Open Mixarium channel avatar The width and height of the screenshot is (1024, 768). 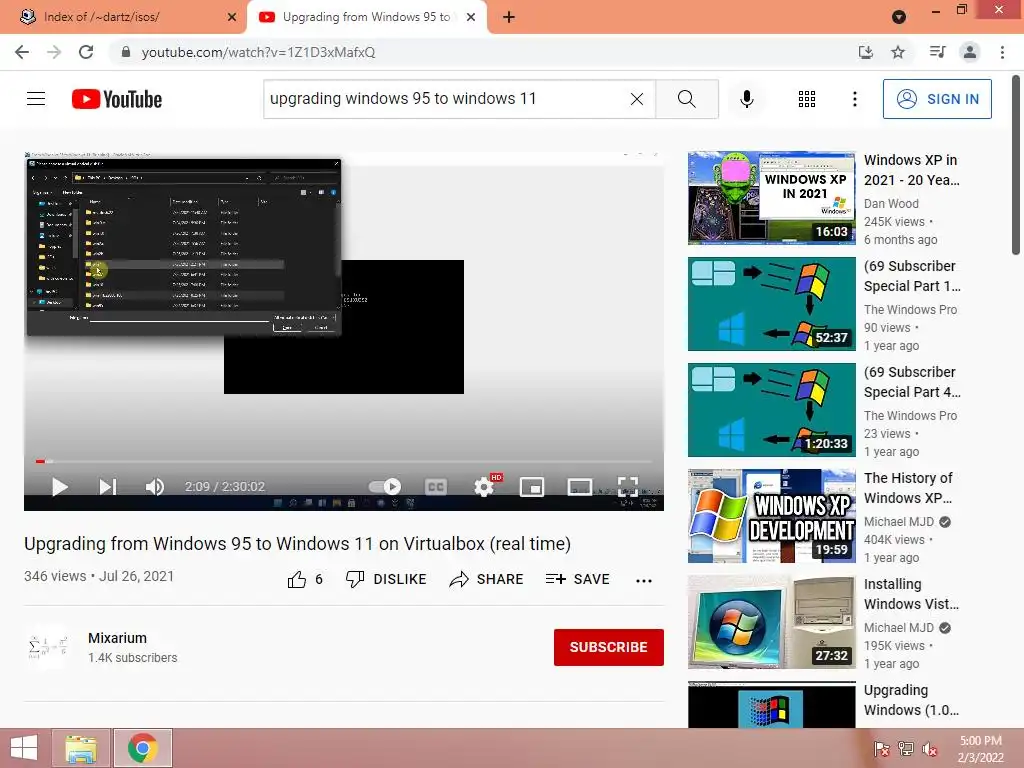48,647
